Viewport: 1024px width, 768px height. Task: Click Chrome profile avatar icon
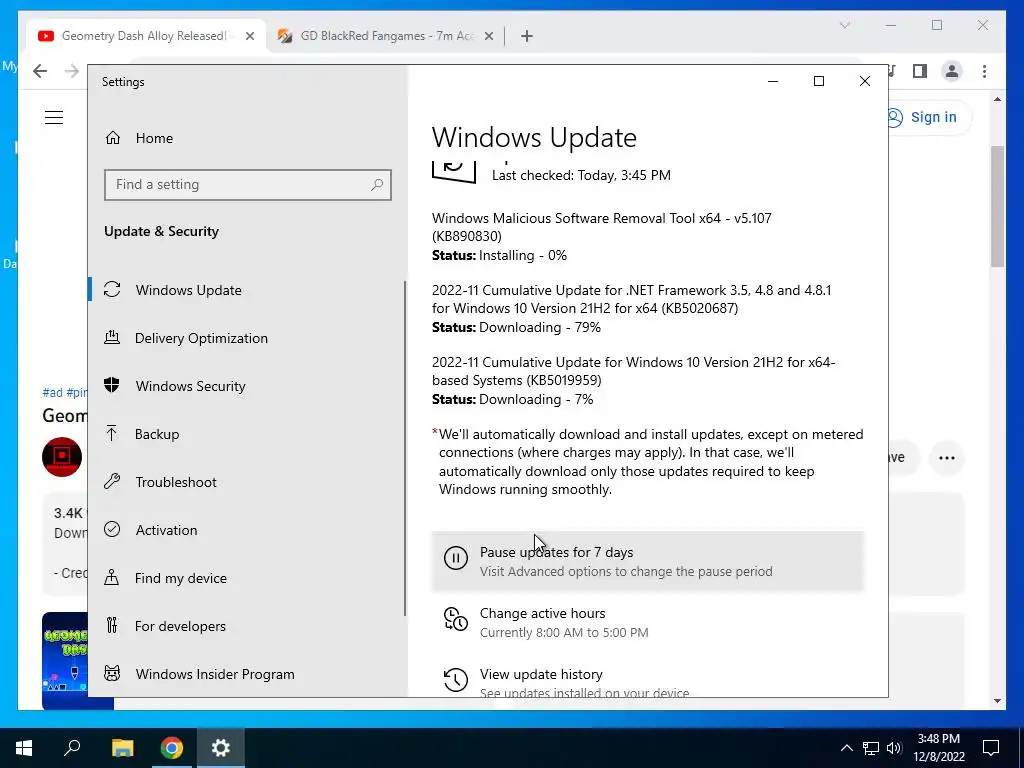[952, 71]
